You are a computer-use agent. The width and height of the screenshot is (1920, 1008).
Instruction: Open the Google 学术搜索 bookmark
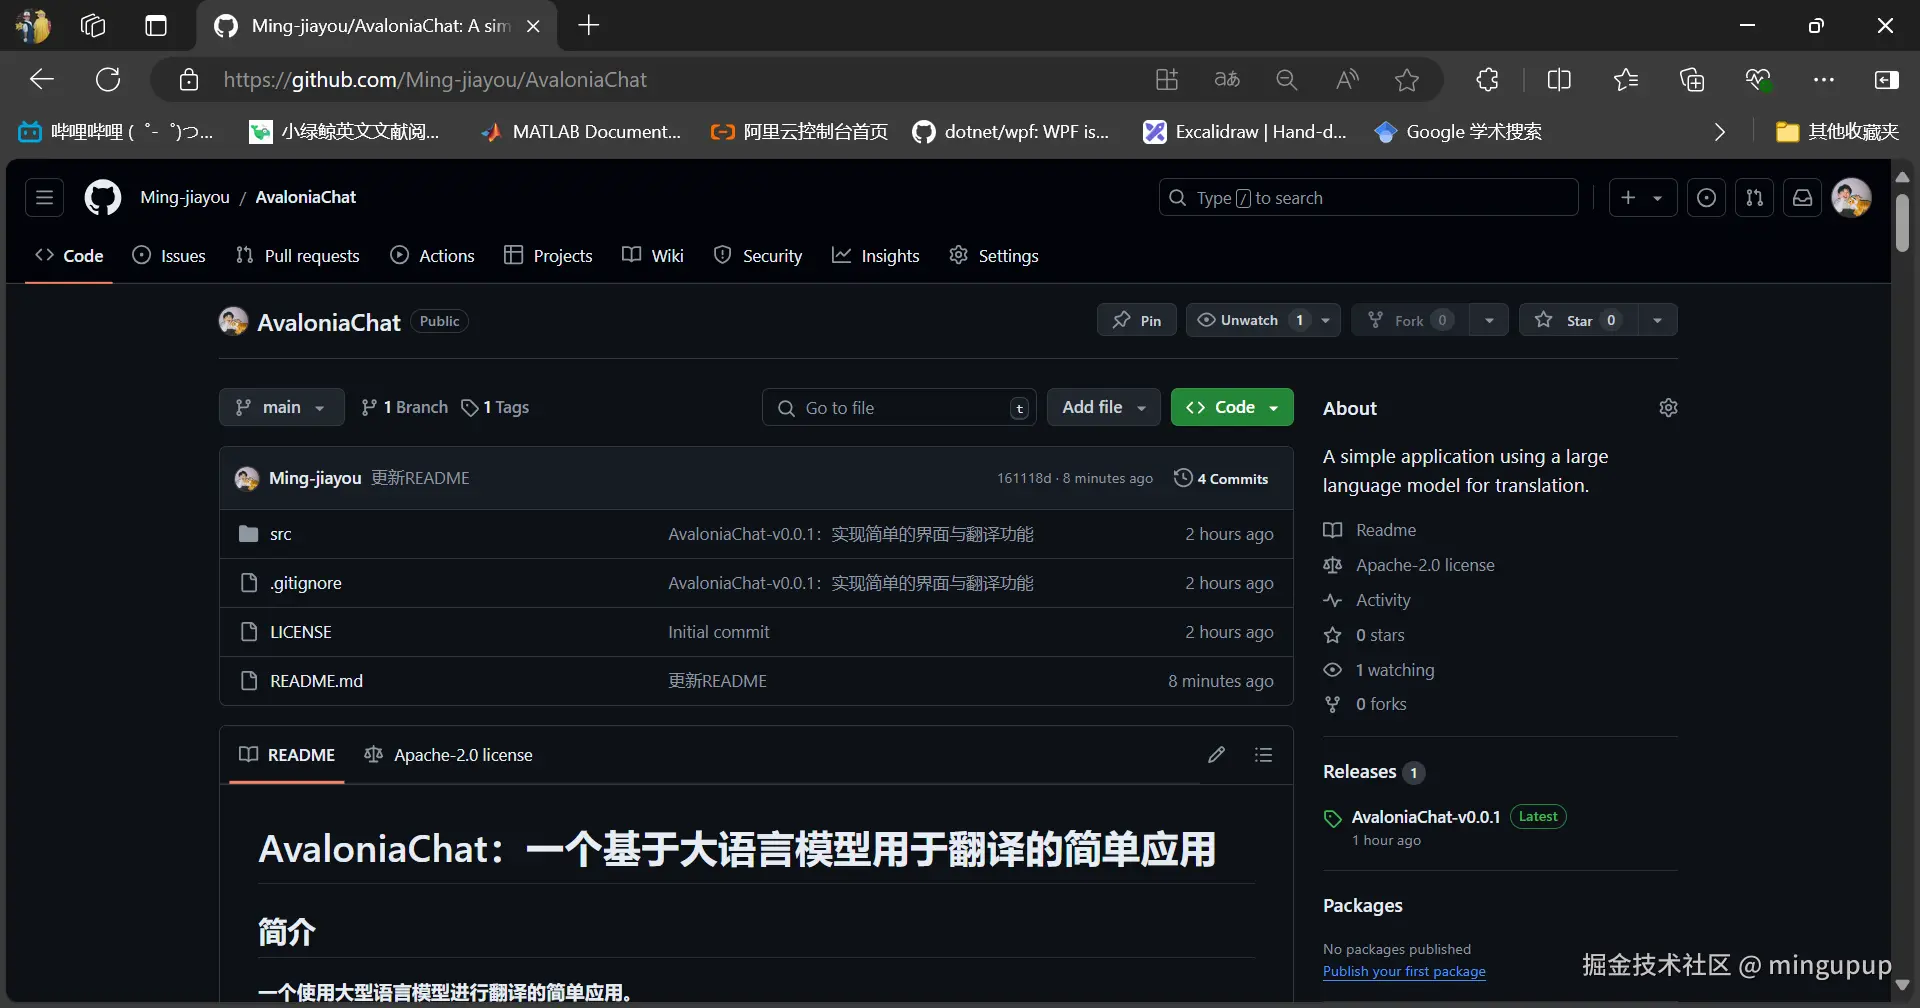(x=1458, y=132)
